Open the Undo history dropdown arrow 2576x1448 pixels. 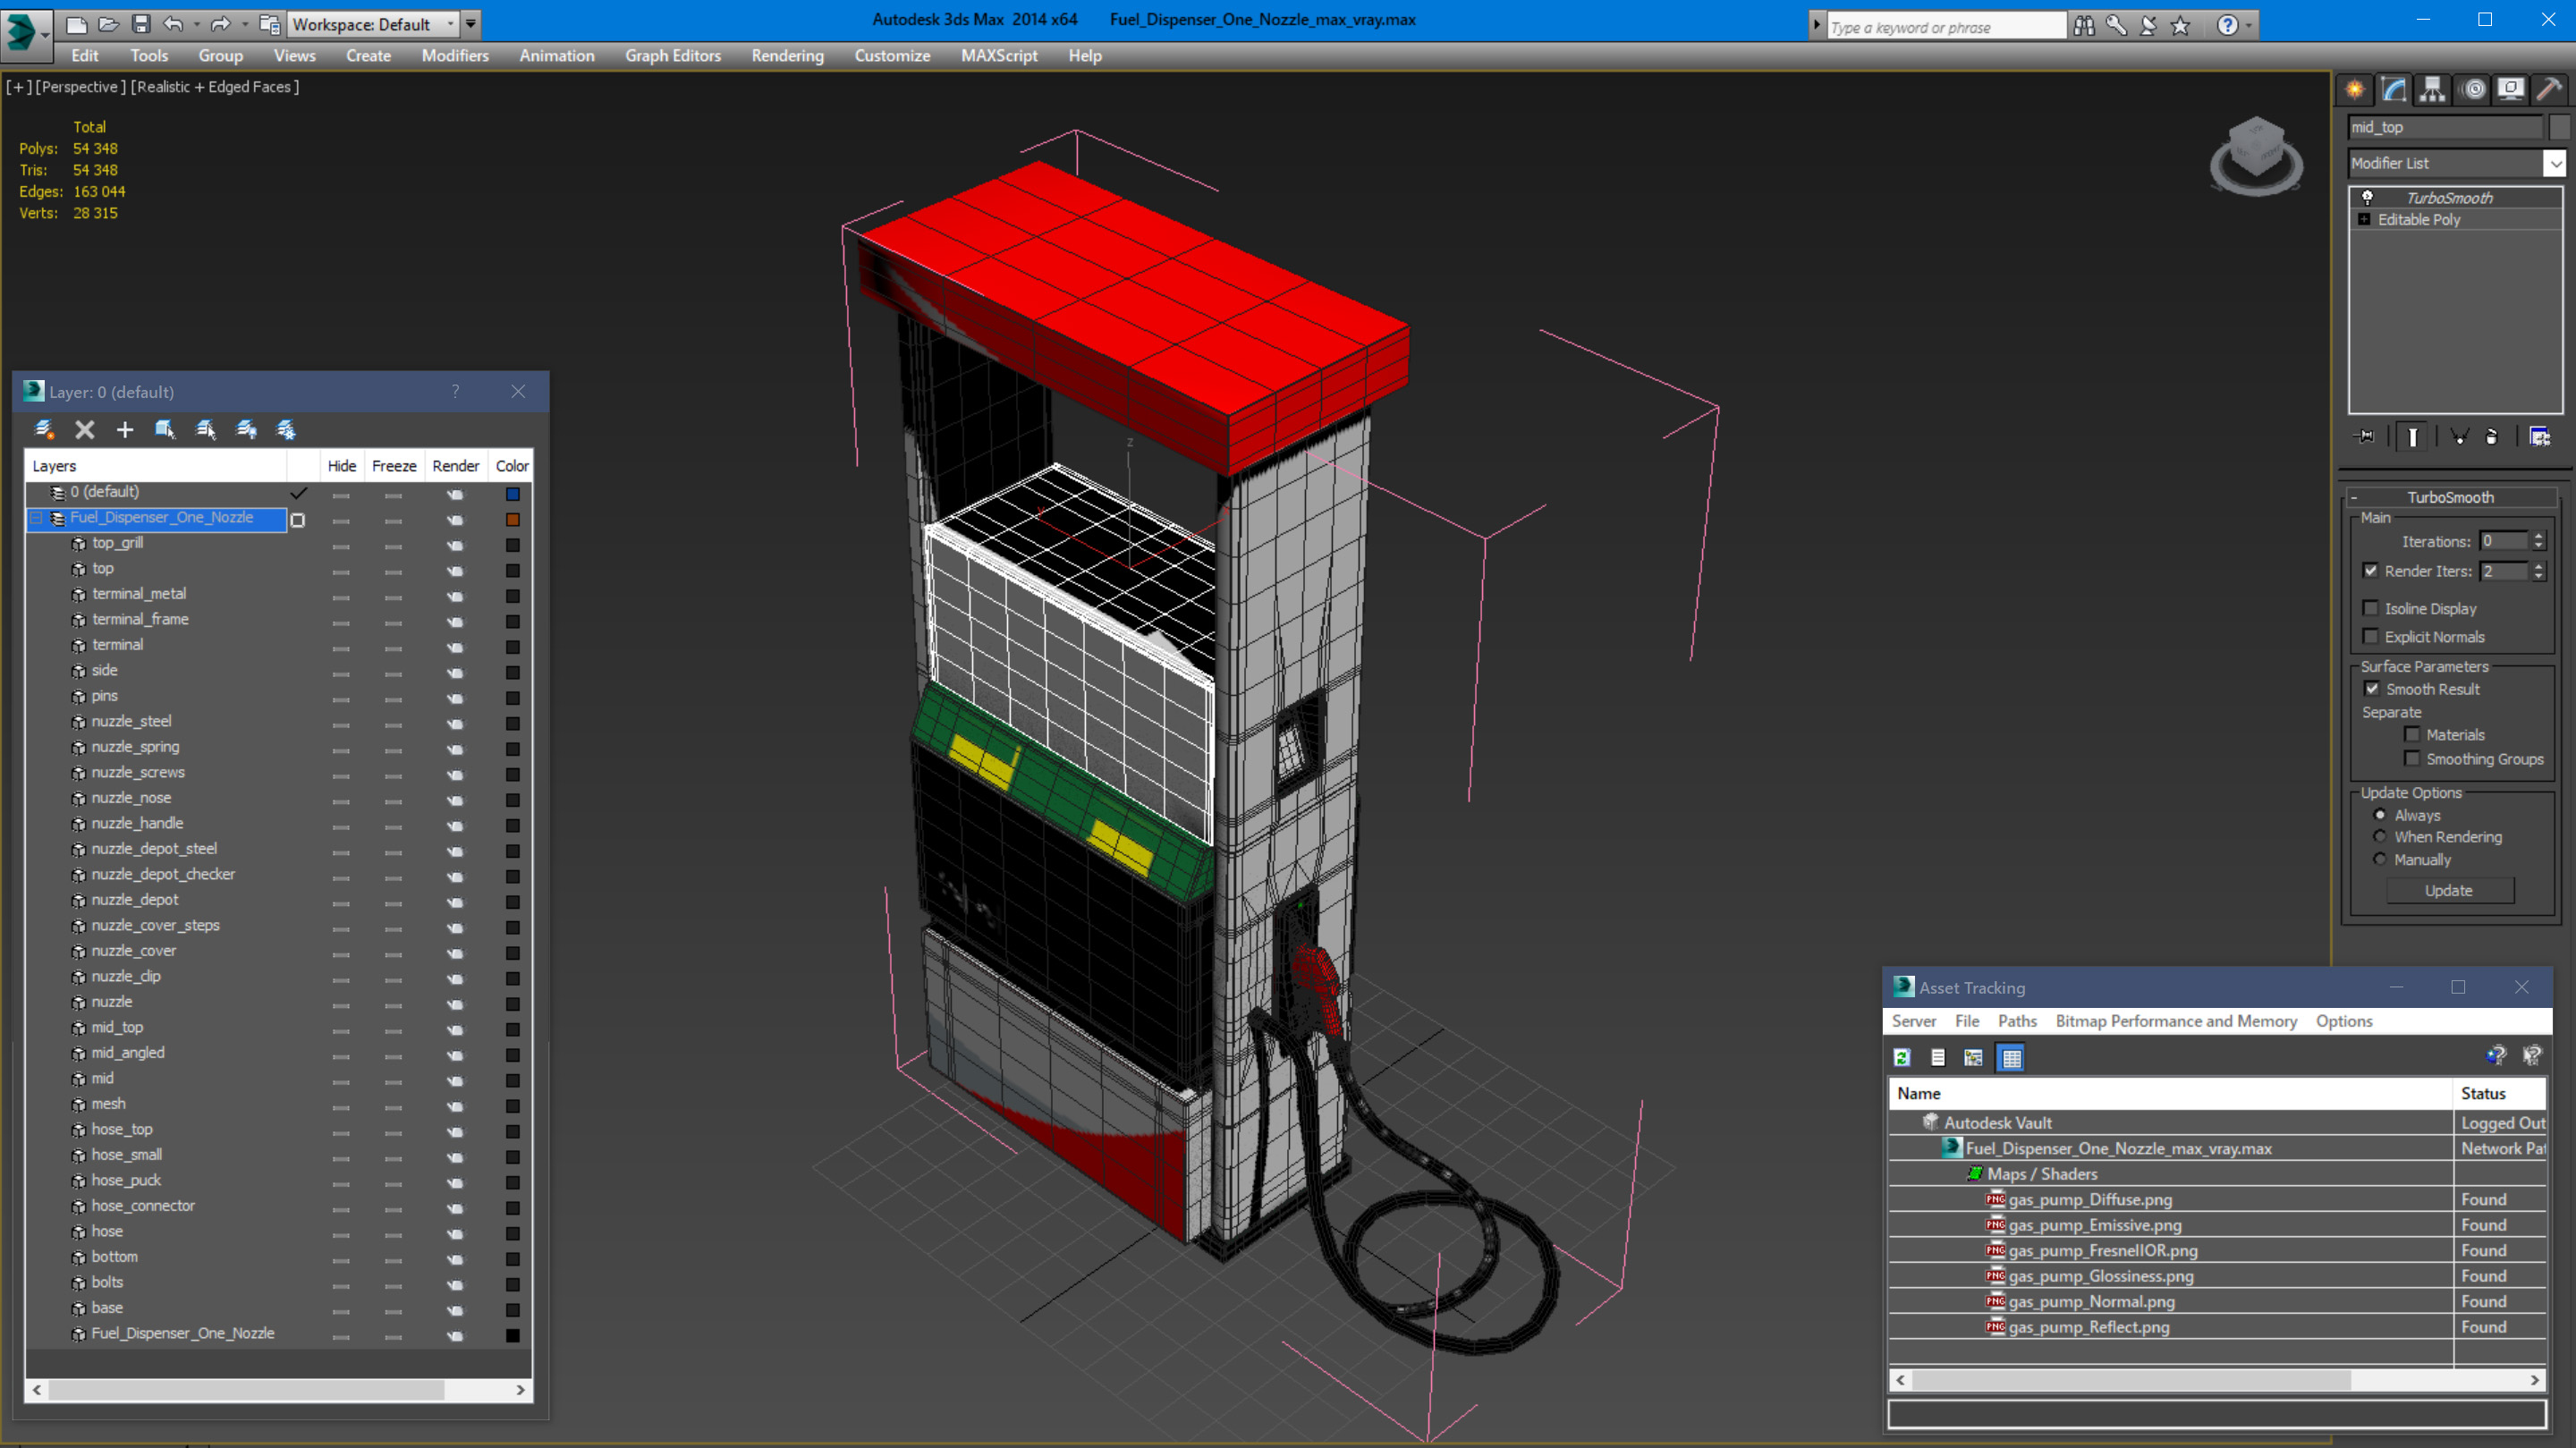pyautogui.click(x=196, y=23)
